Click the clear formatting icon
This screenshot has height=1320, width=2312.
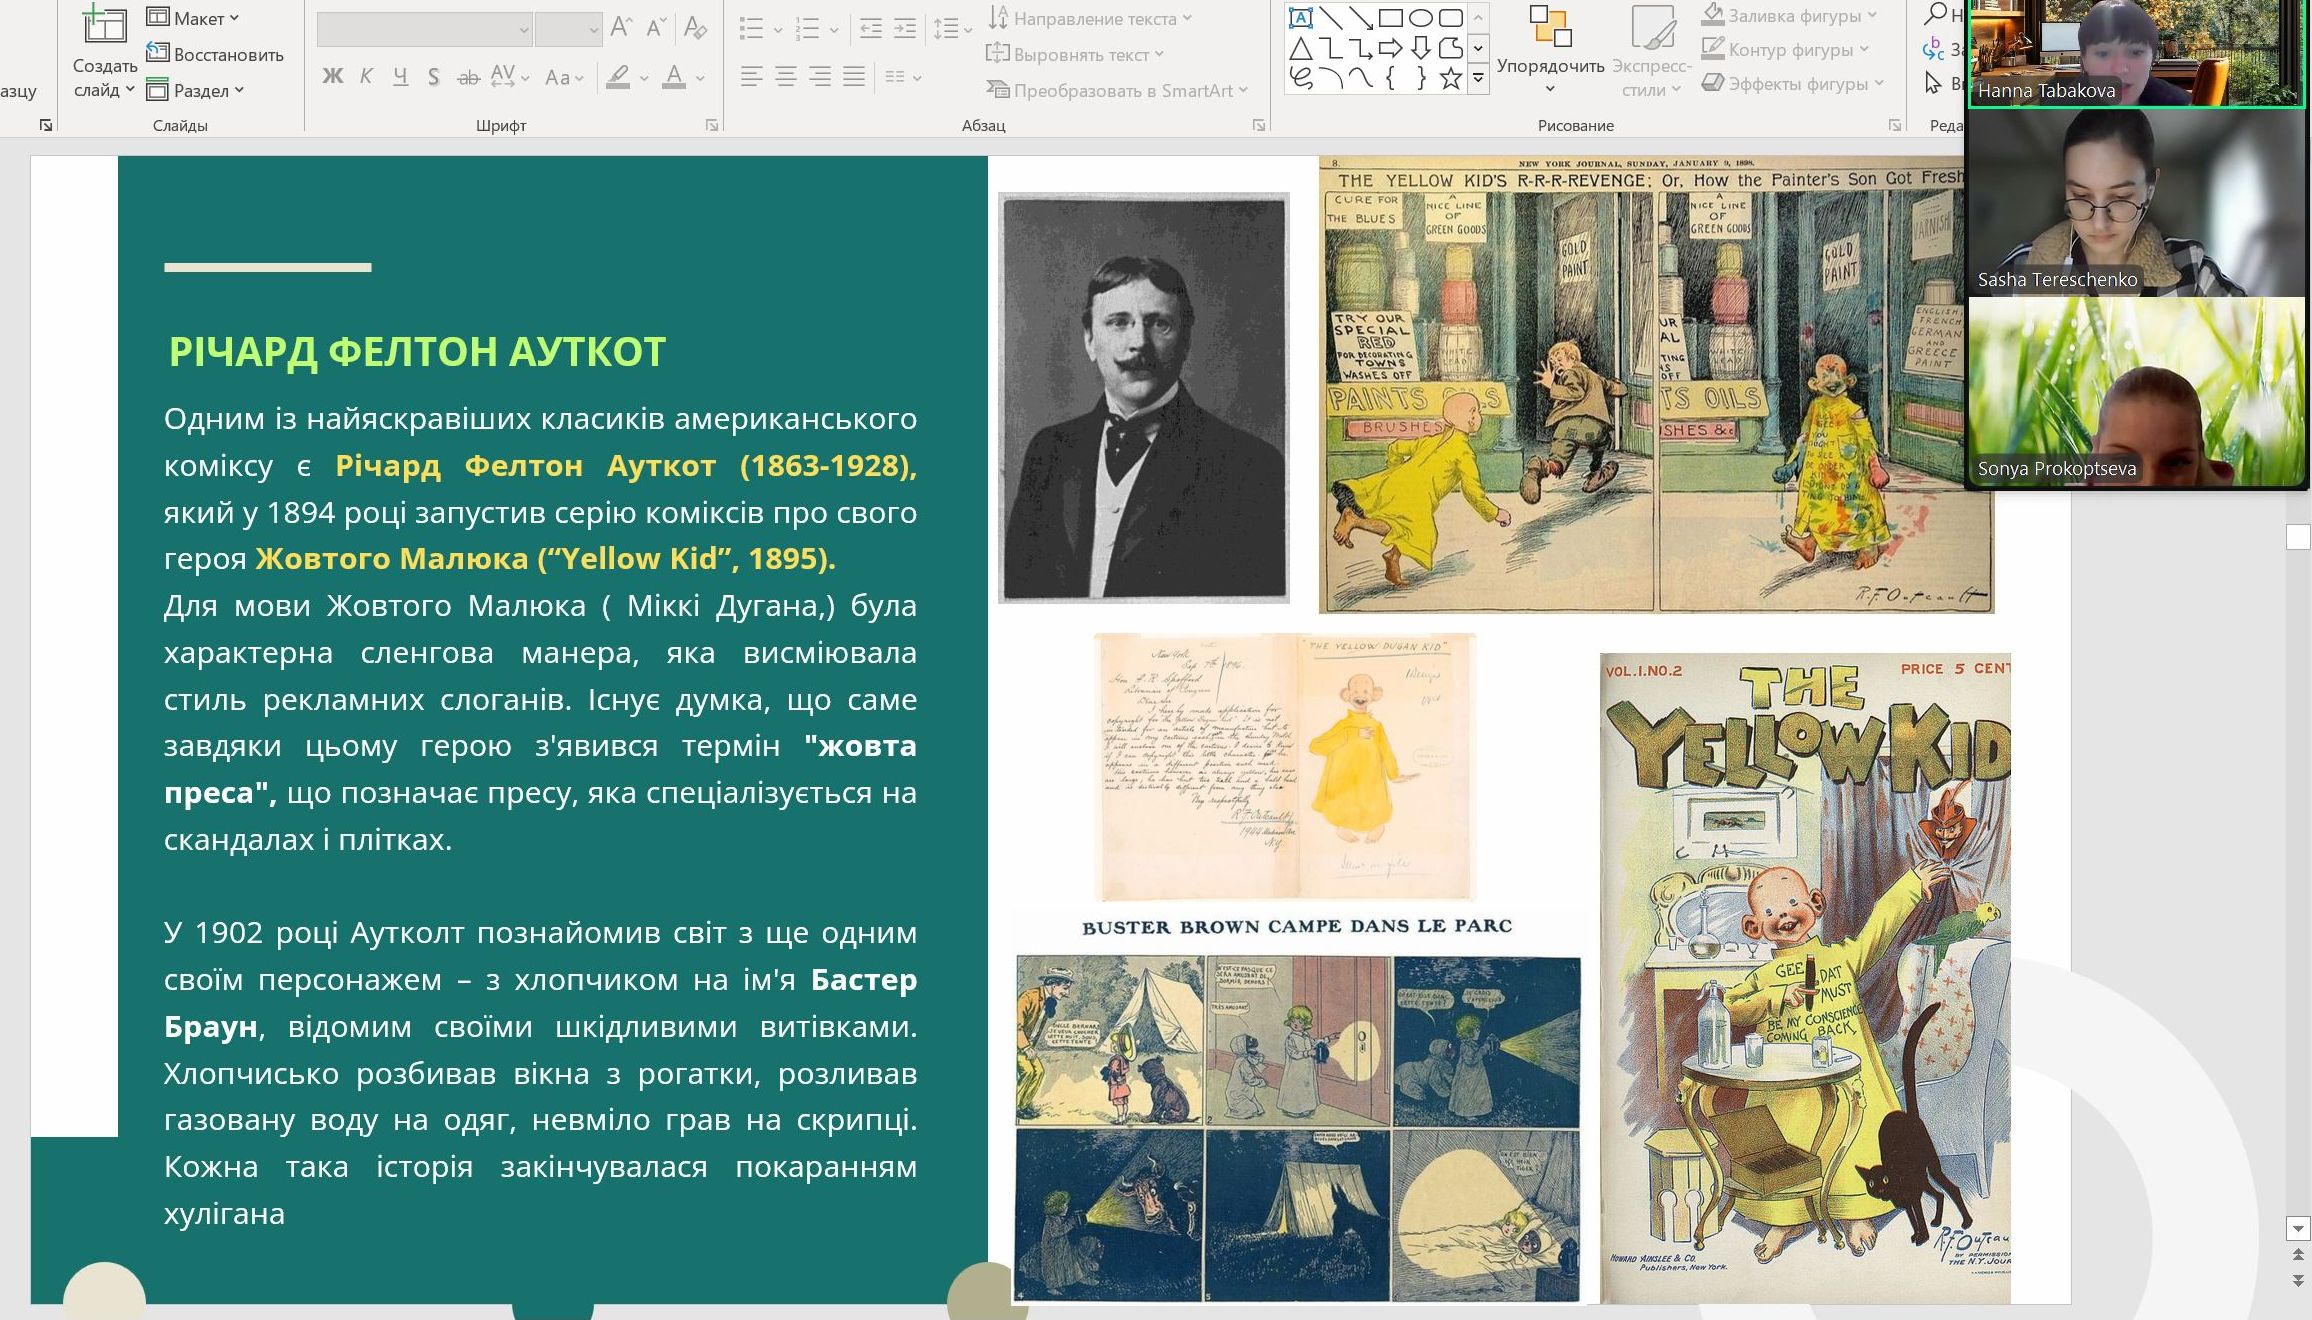[695, 27]
